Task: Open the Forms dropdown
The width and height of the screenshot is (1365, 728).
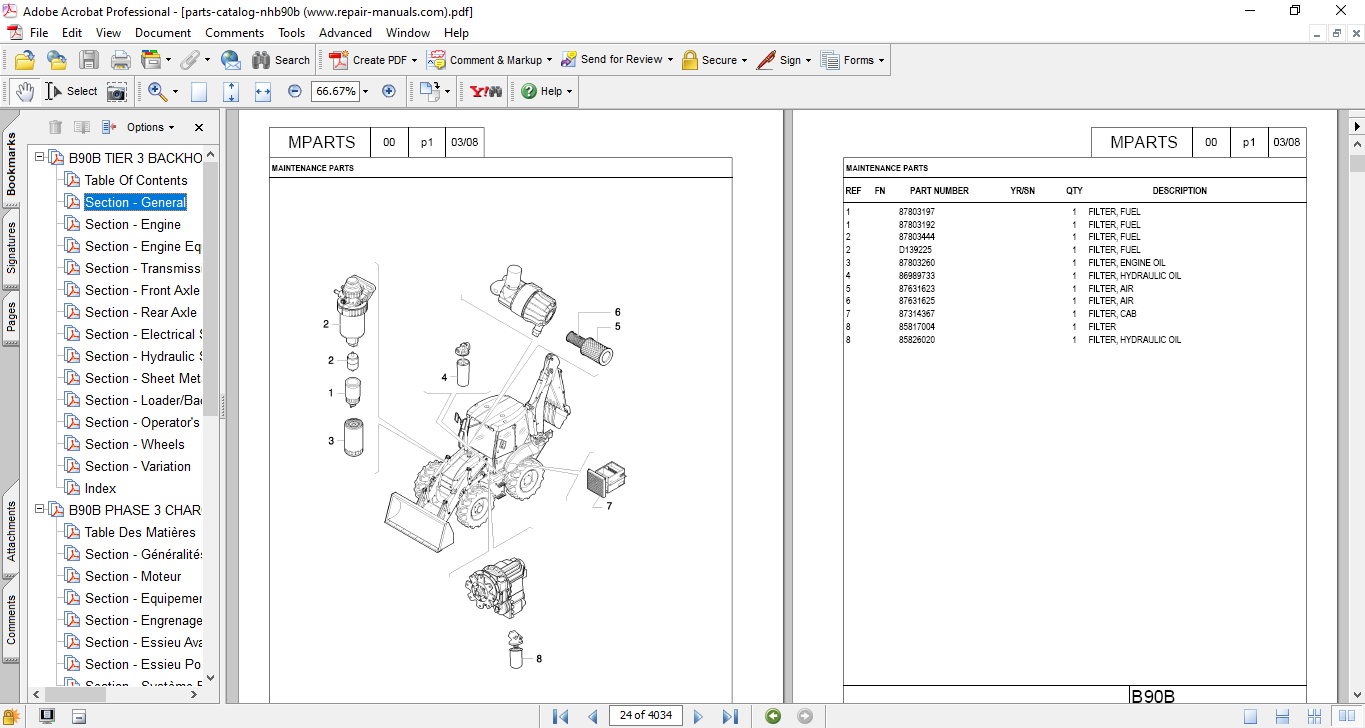Action: coord(853,60)
